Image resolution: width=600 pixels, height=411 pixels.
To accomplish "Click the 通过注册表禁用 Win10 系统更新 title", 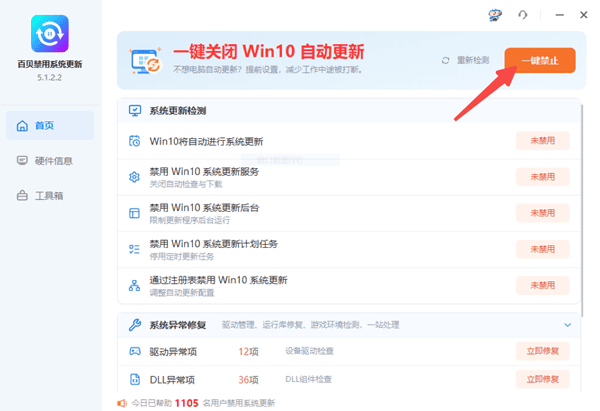I will [218, 280].
